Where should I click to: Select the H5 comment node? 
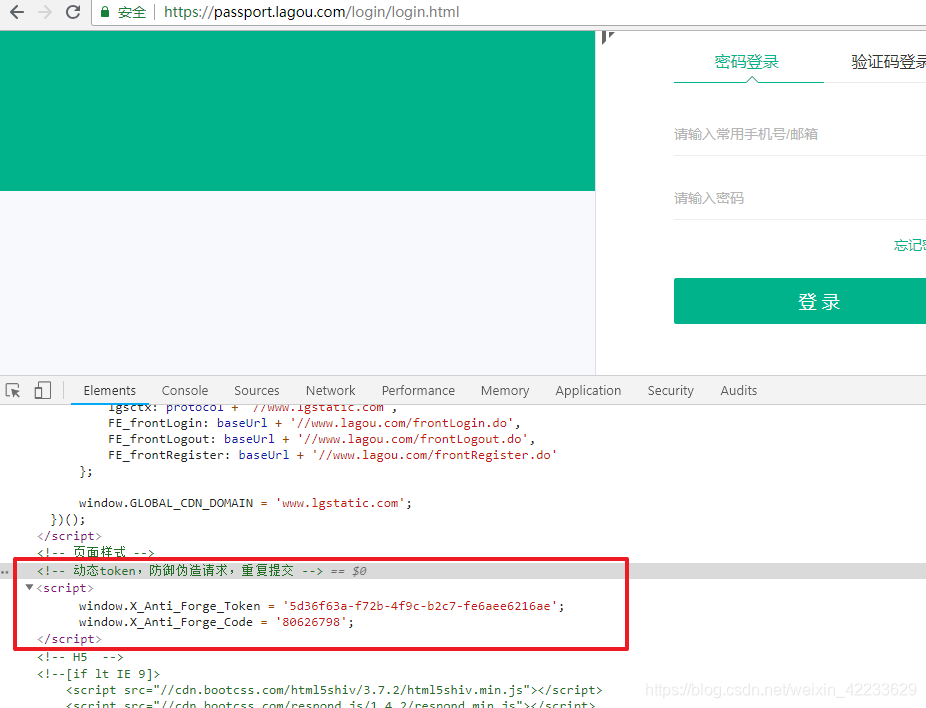pyautogui.click(x=80, y=657)
